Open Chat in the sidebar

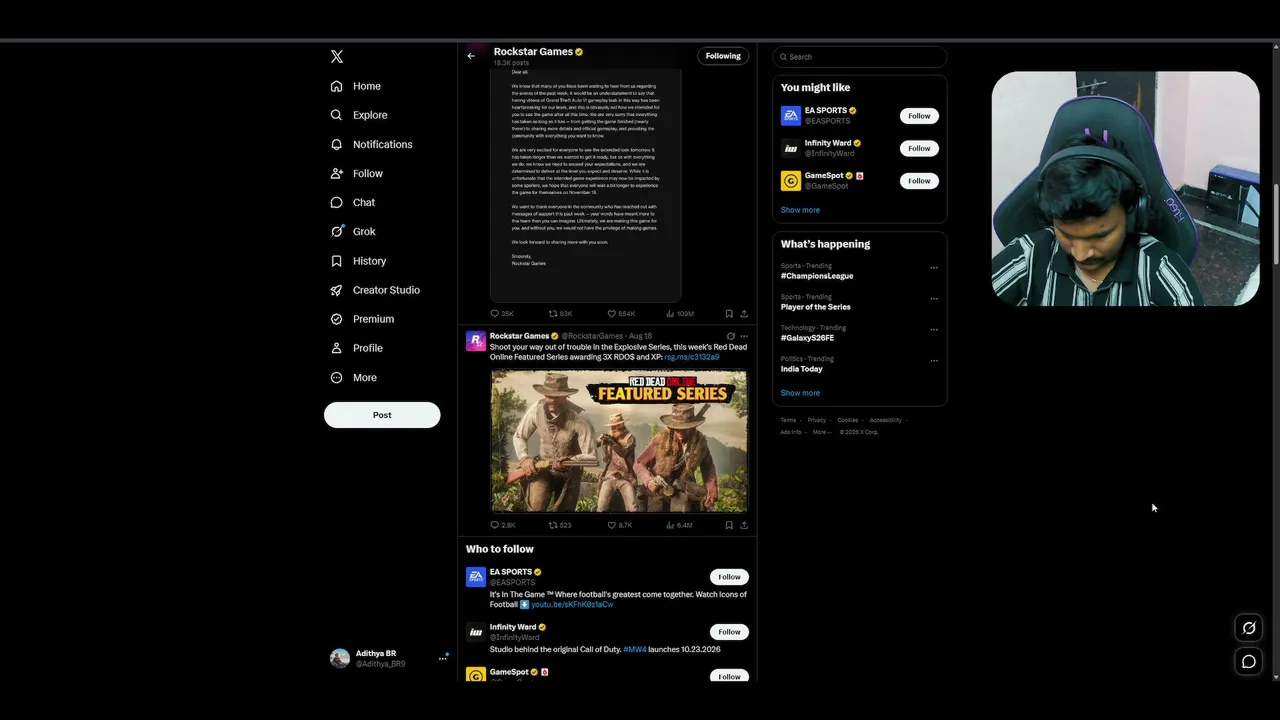353,202
